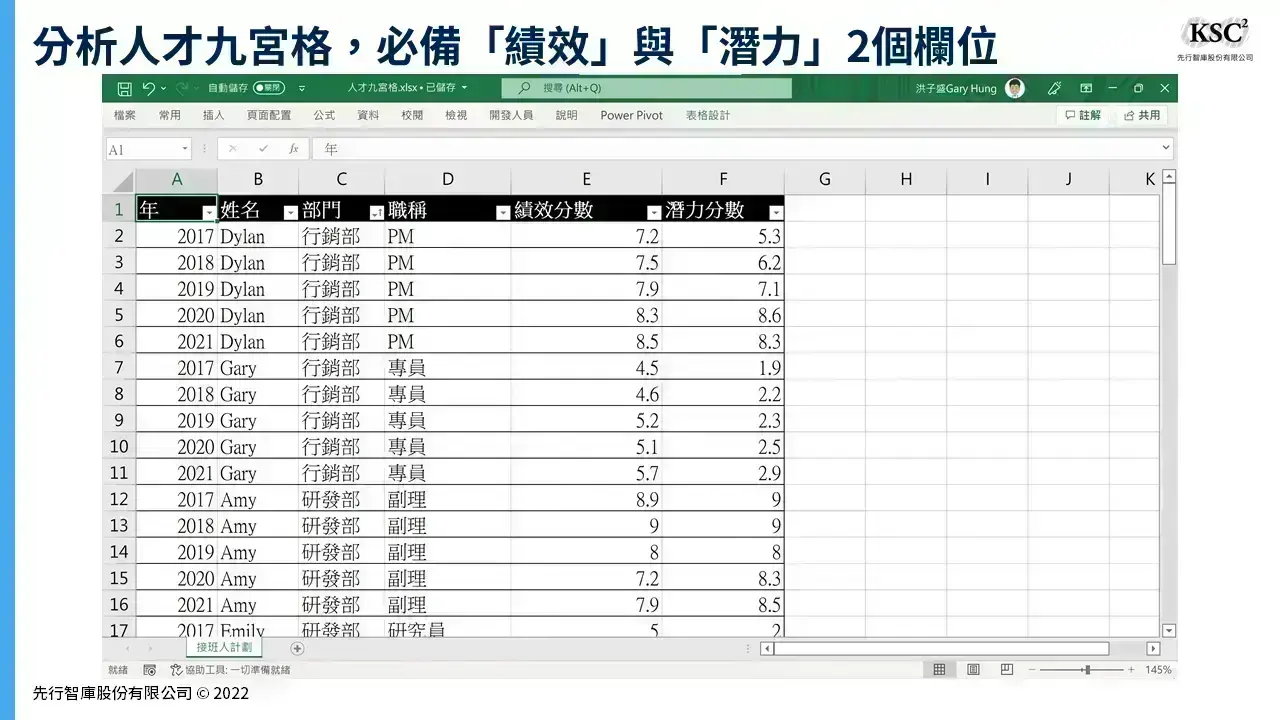Click the zoom in plus button

coord(1131,669)
